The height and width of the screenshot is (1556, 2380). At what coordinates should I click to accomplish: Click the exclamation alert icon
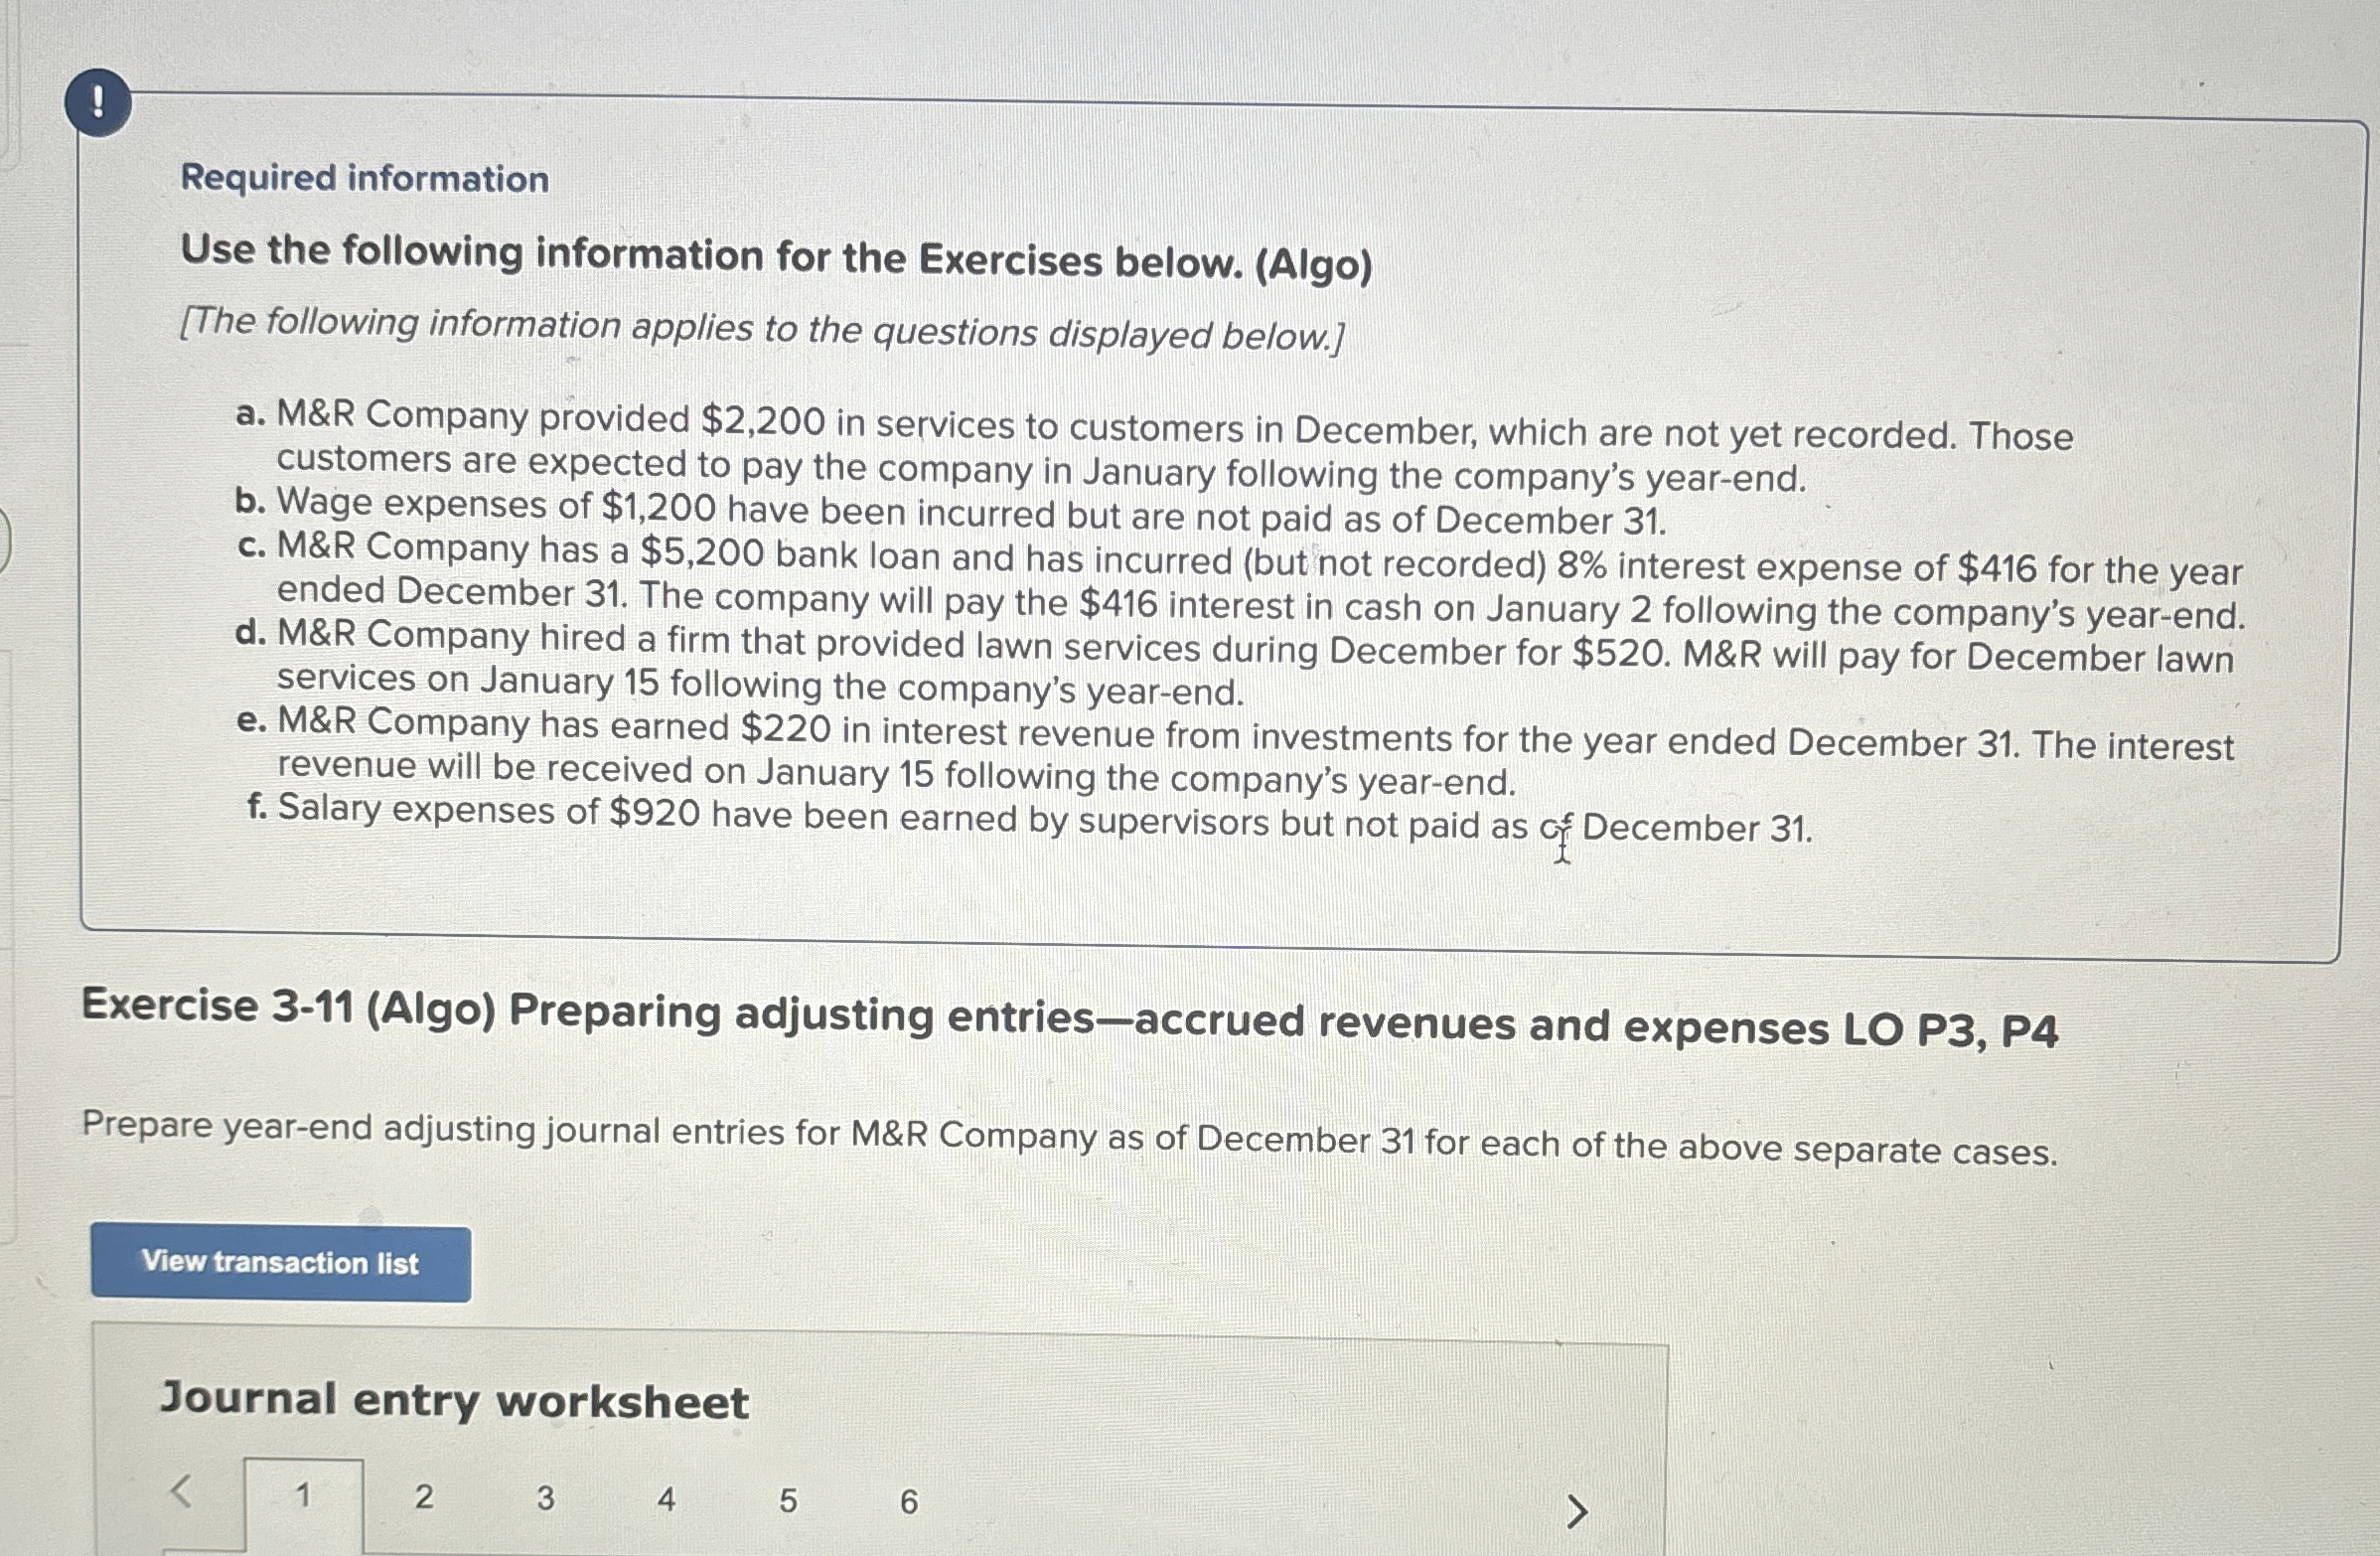(x=97, y=103)
